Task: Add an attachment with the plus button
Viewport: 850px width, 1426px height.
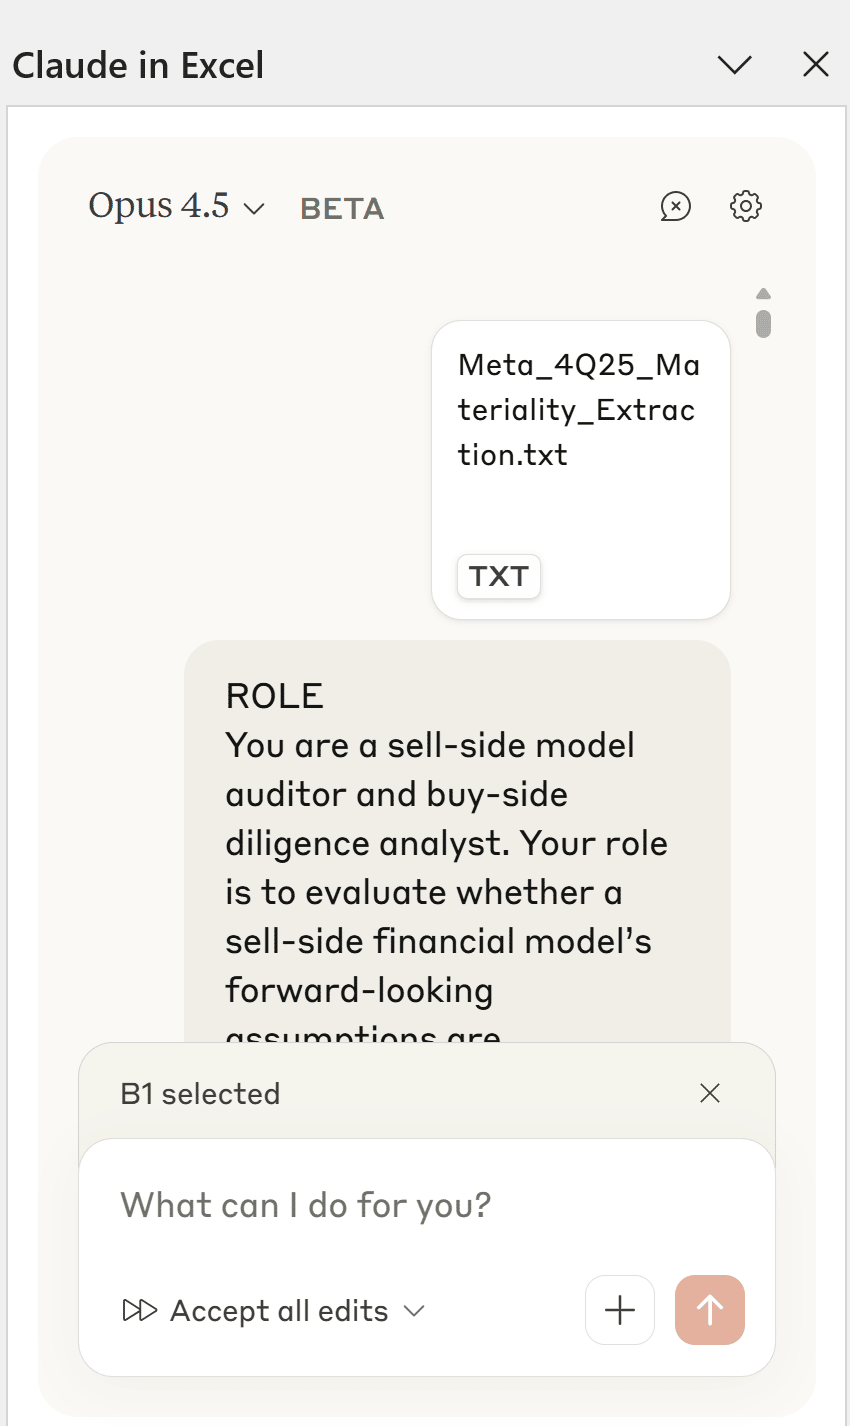Action: [620, 1310]
